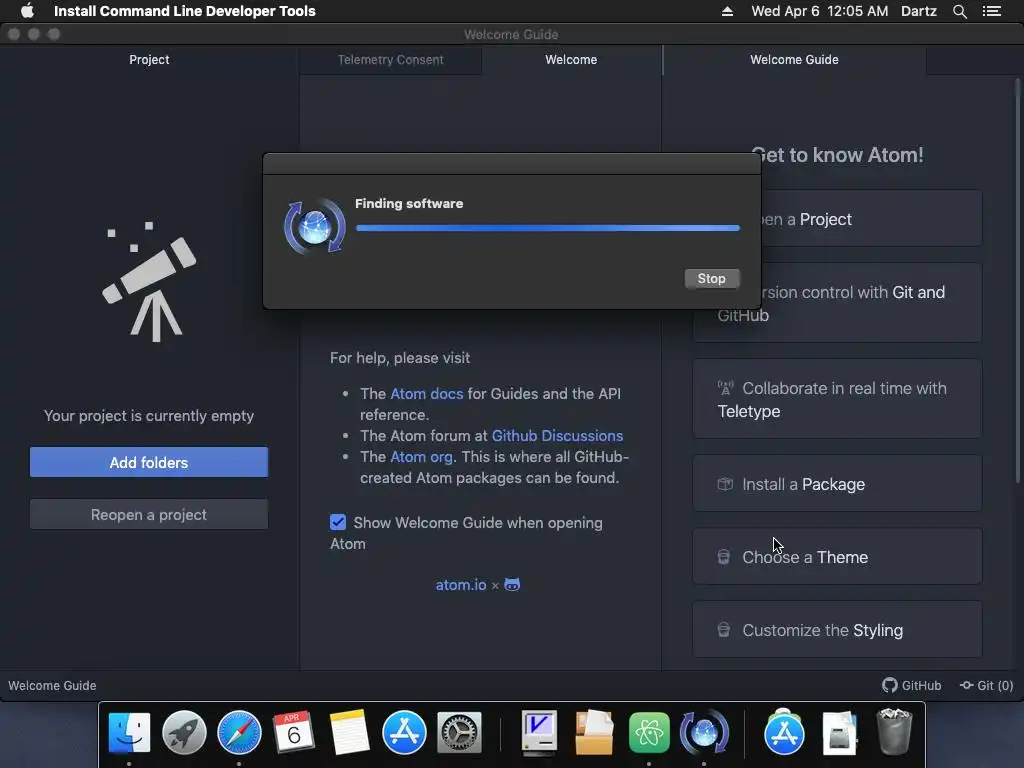
Task: Switch to the Telemetry Consent tab
Action: (391, 59)
